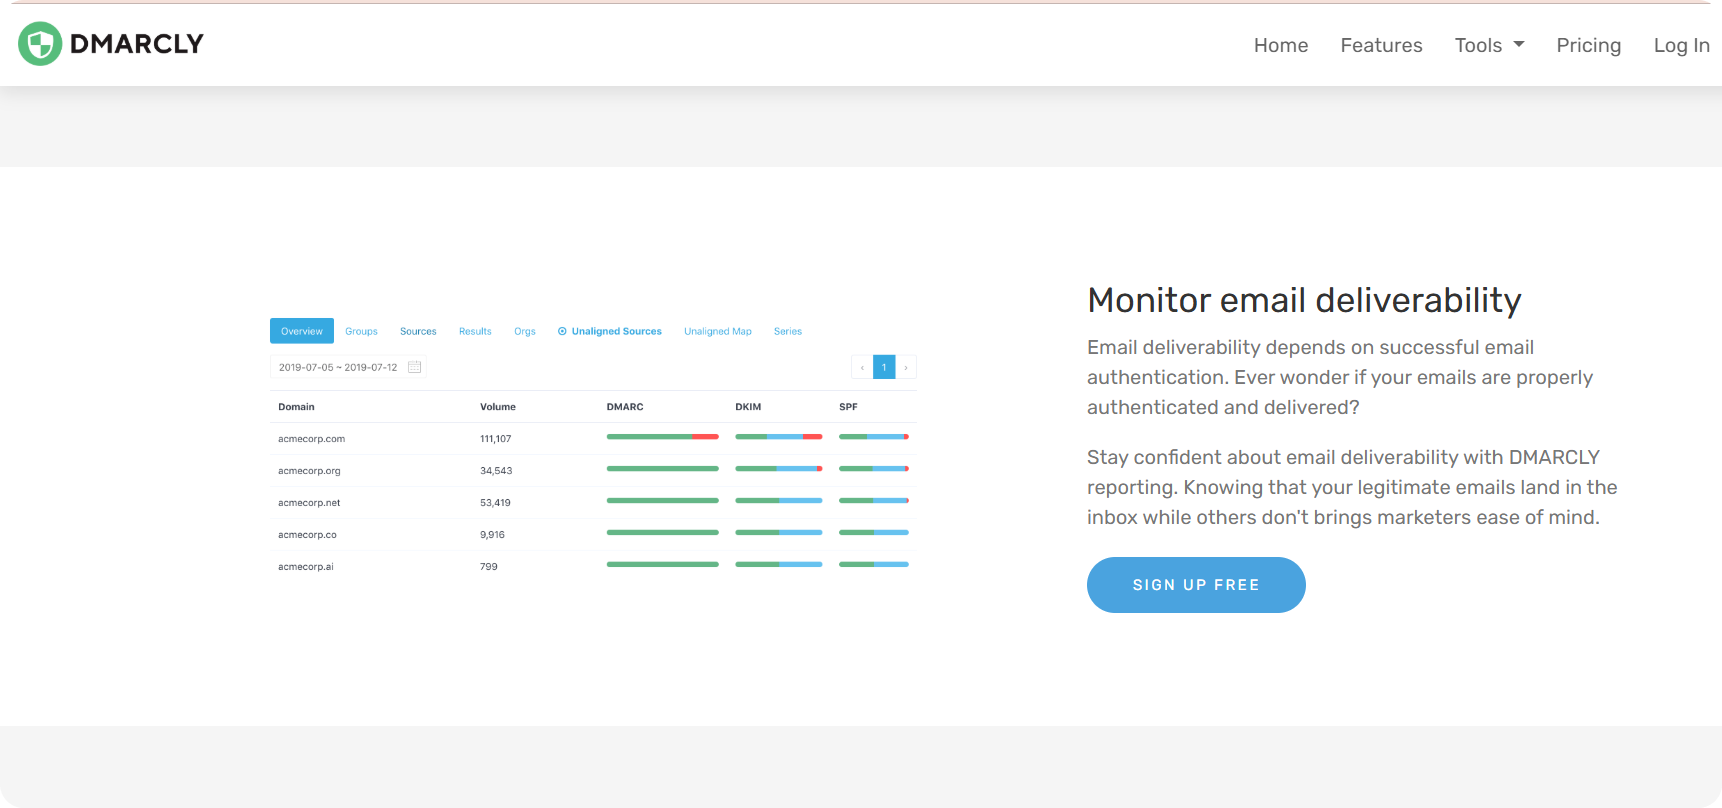The image size is (1722, 808).
Task: Click Log In in the header
Action: (1680, 45)
